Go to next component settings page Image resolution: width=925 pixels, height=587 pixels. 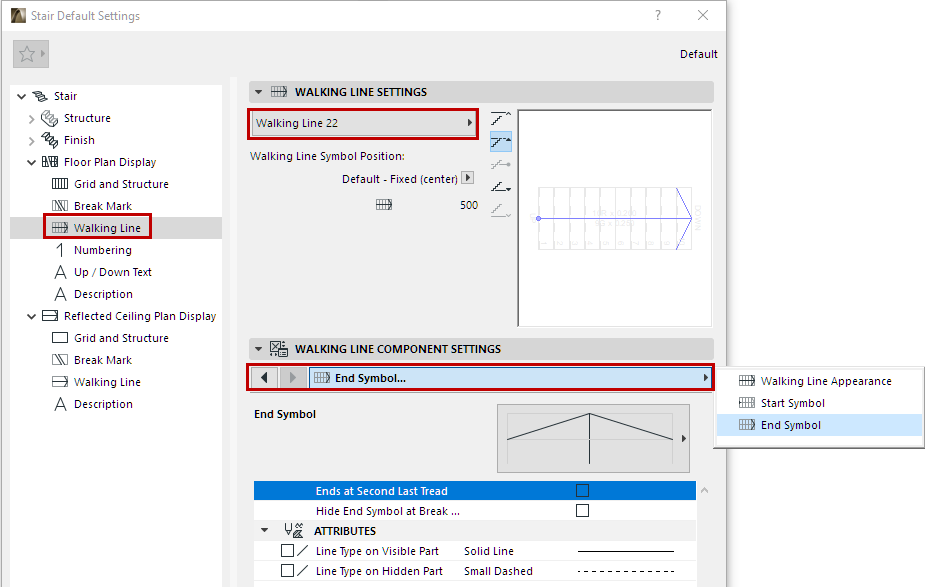click(x=292, y=378)
